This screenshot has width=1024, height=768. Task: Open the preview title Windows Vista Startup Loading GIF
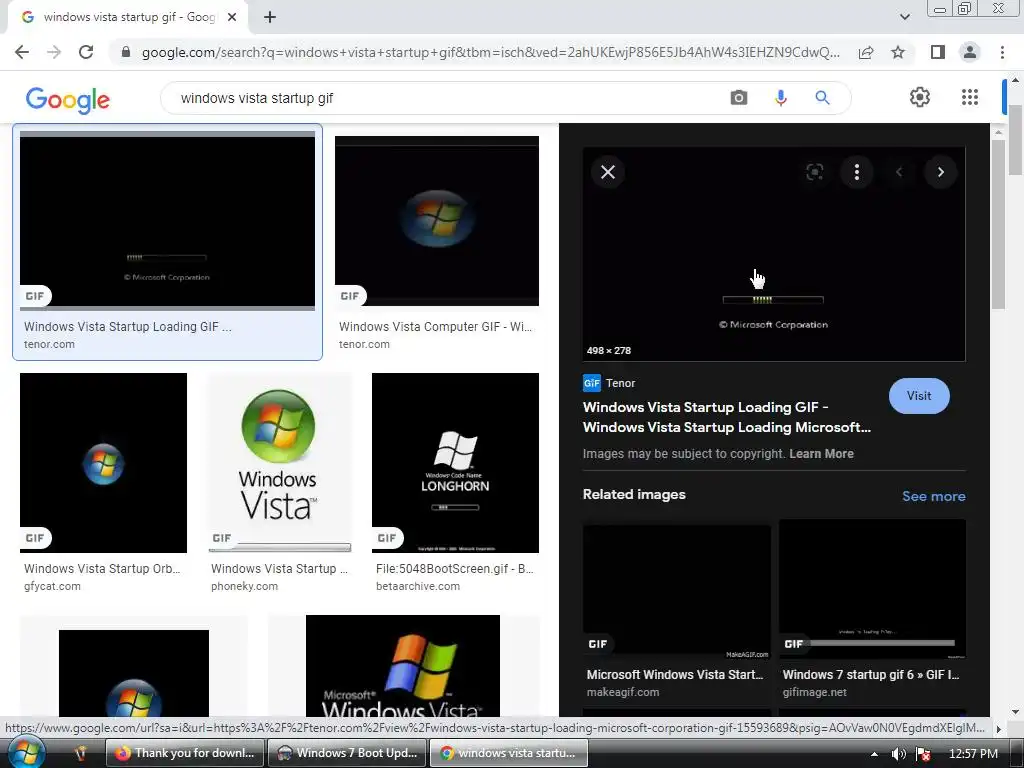coord(726,417)
